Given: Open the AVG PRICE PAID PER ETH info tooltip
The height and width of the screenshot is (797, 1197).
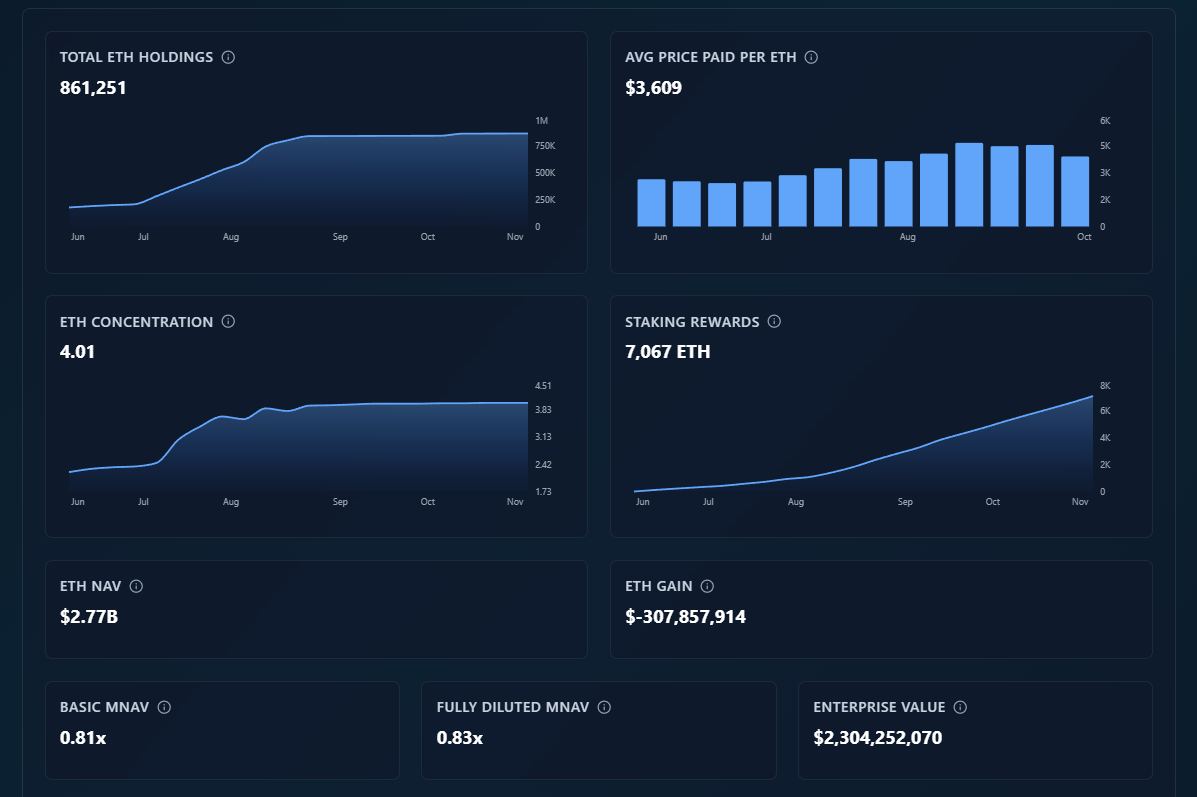Looking at the screenshot, I should click(811, 57).
